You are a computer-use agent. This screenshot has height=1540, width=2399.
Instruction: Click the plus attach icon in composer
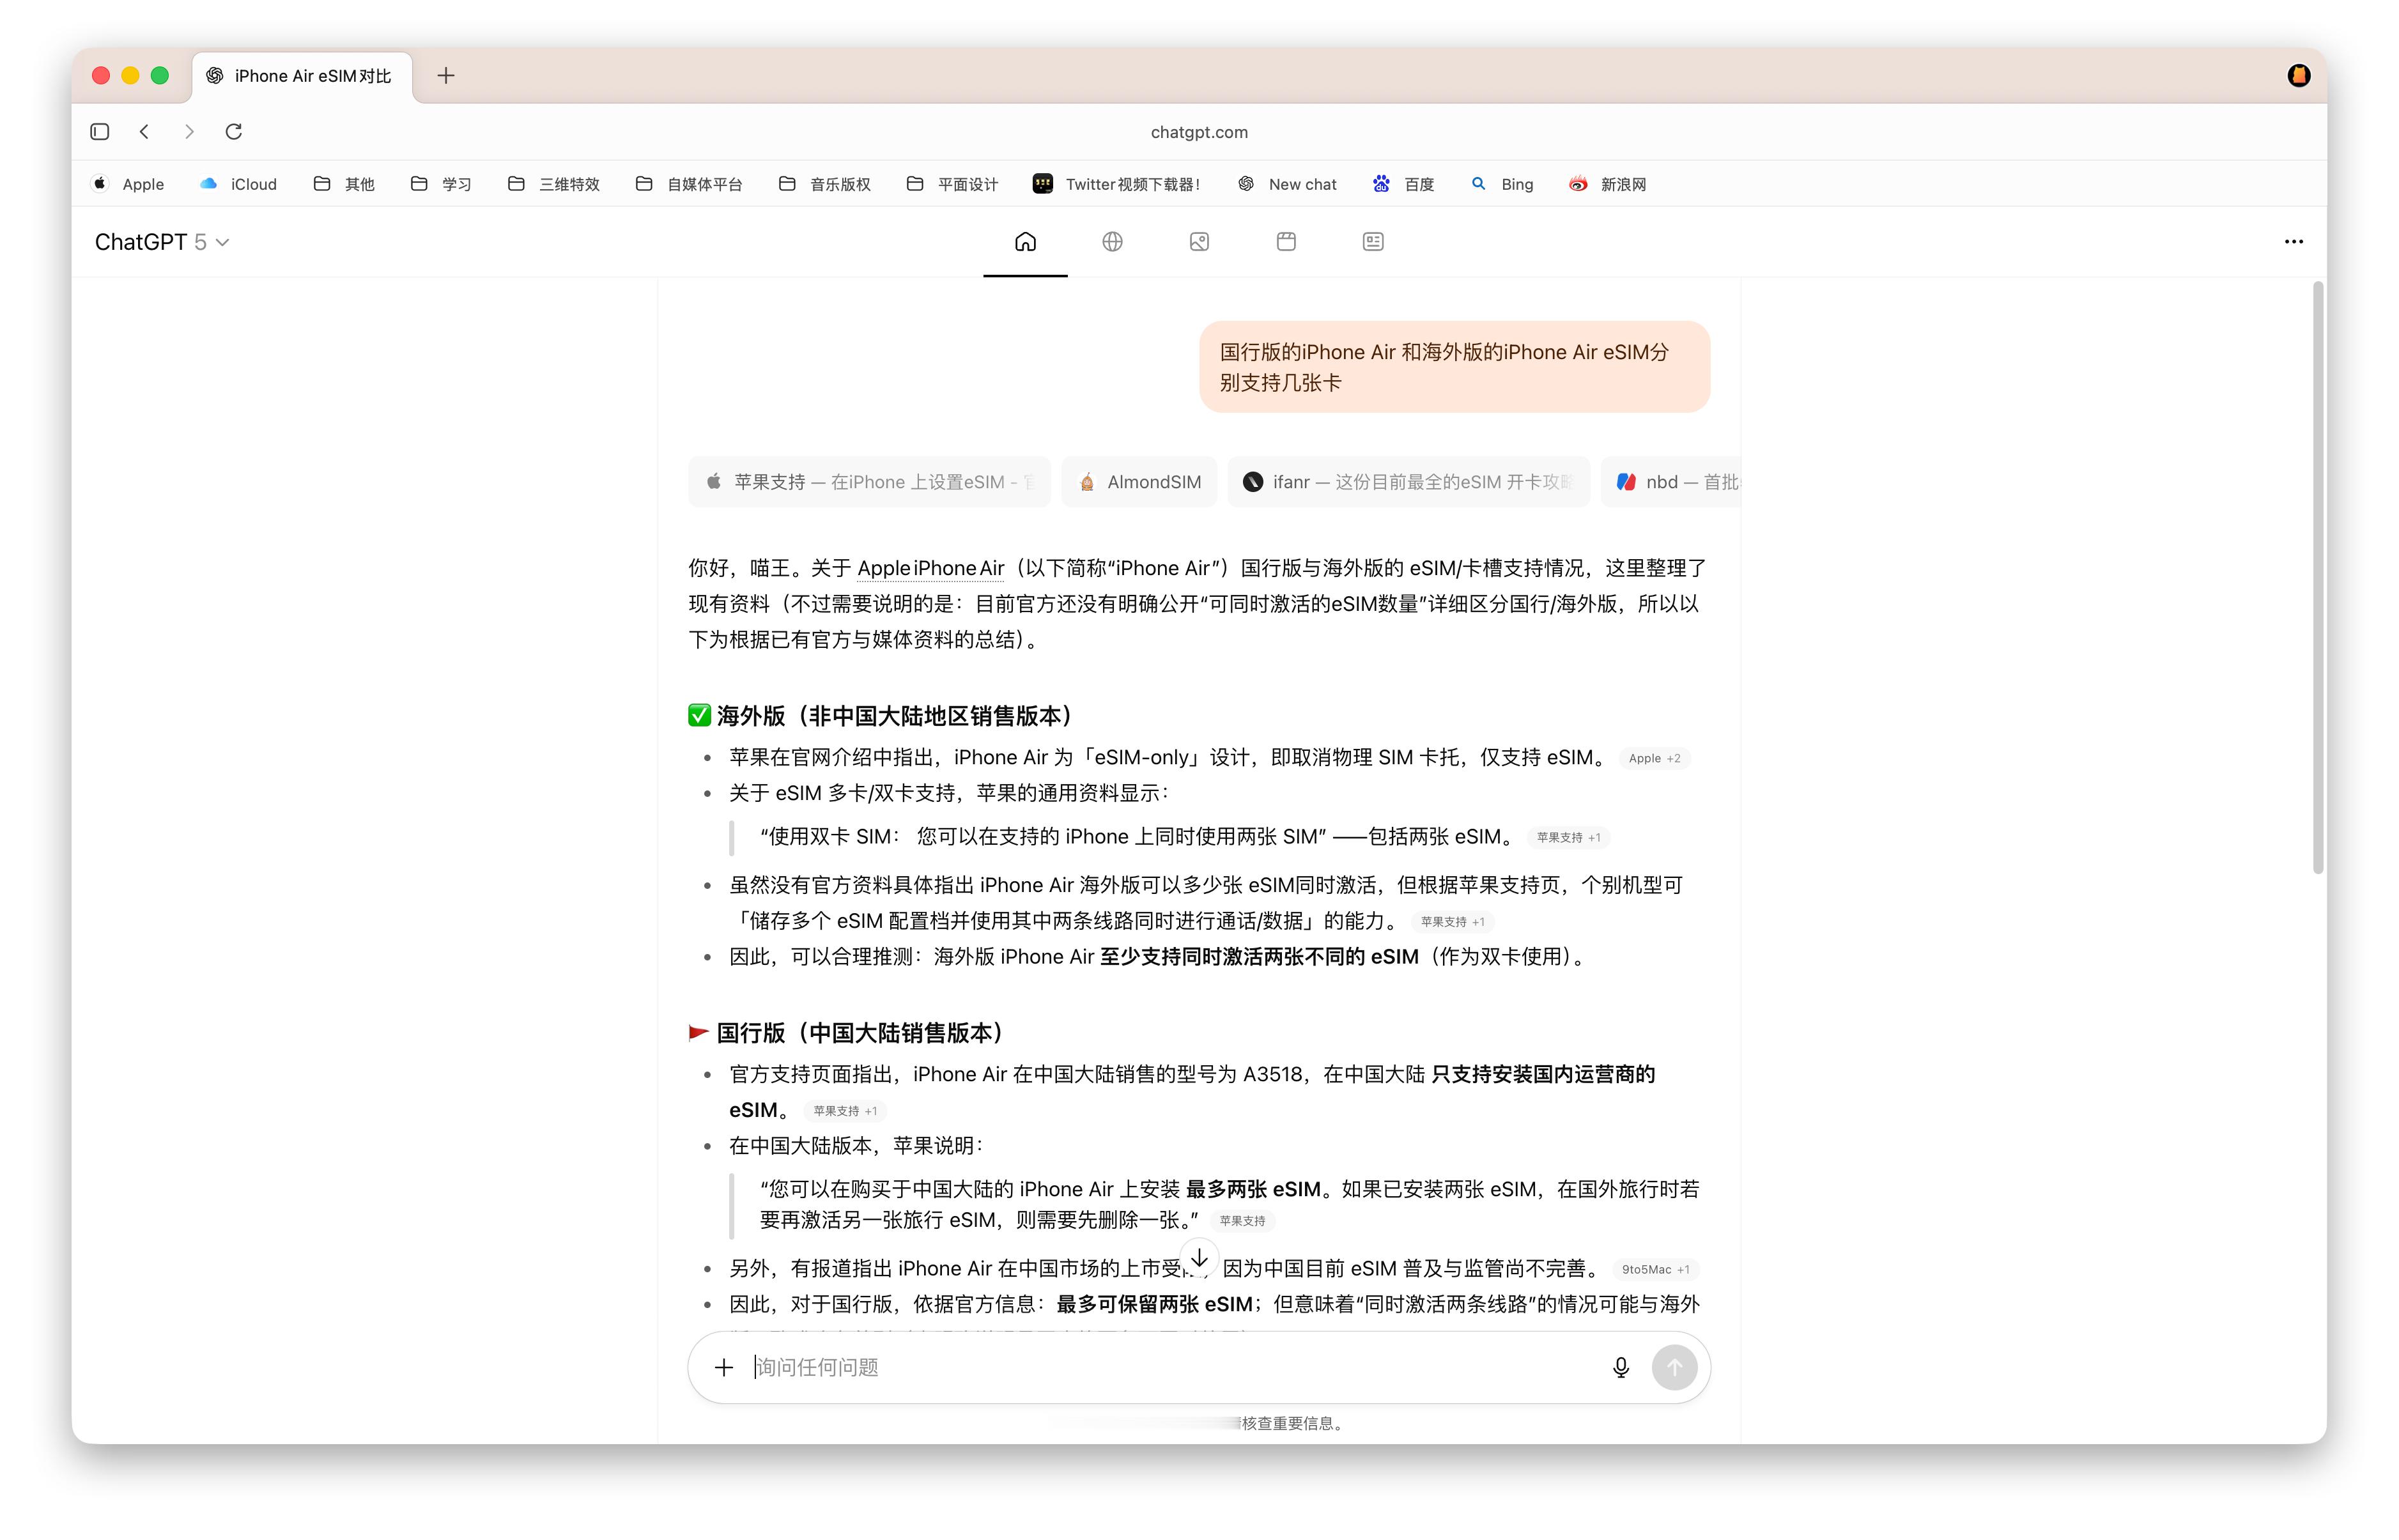(724, 1367)
